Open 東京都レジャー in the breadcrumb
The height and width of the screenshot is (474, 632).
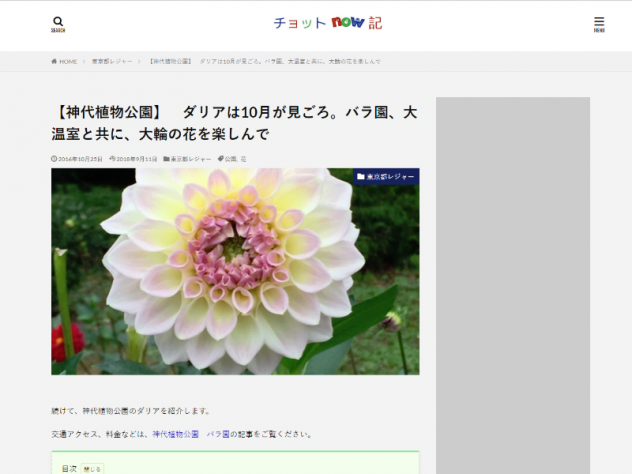112,62
